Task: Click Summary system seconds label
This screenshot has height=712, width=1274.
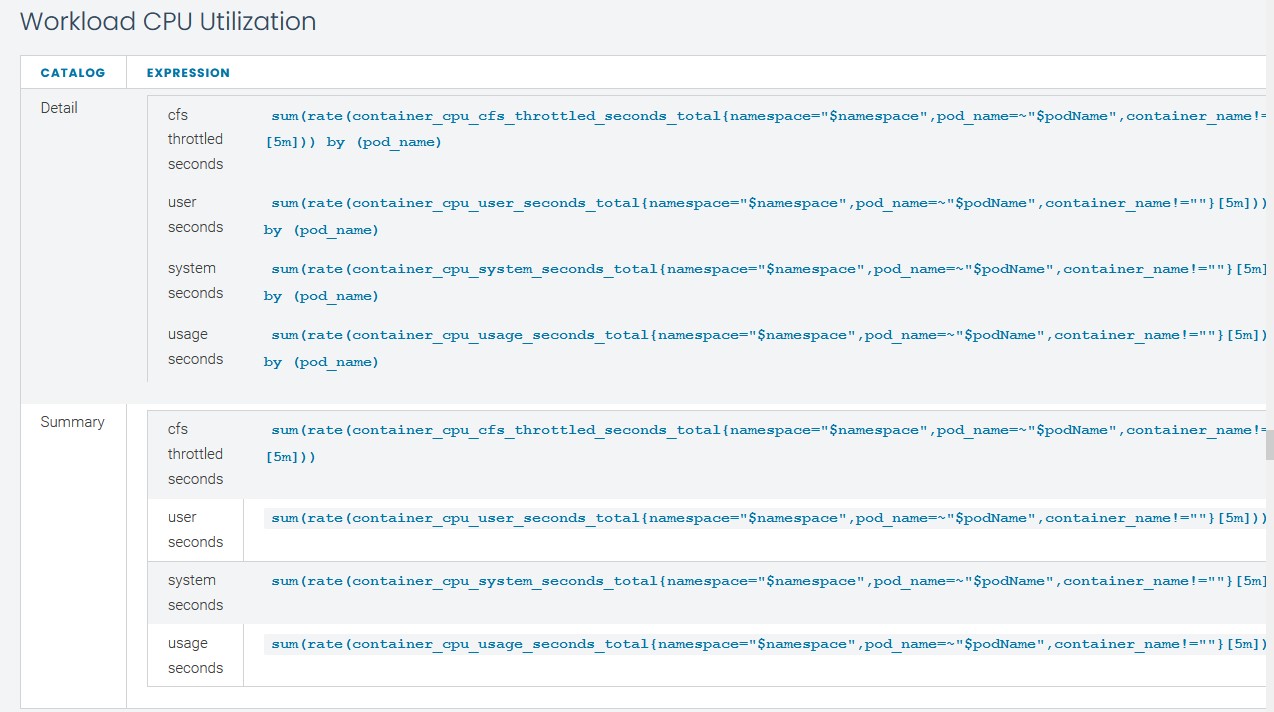Action: coord(195,592)
